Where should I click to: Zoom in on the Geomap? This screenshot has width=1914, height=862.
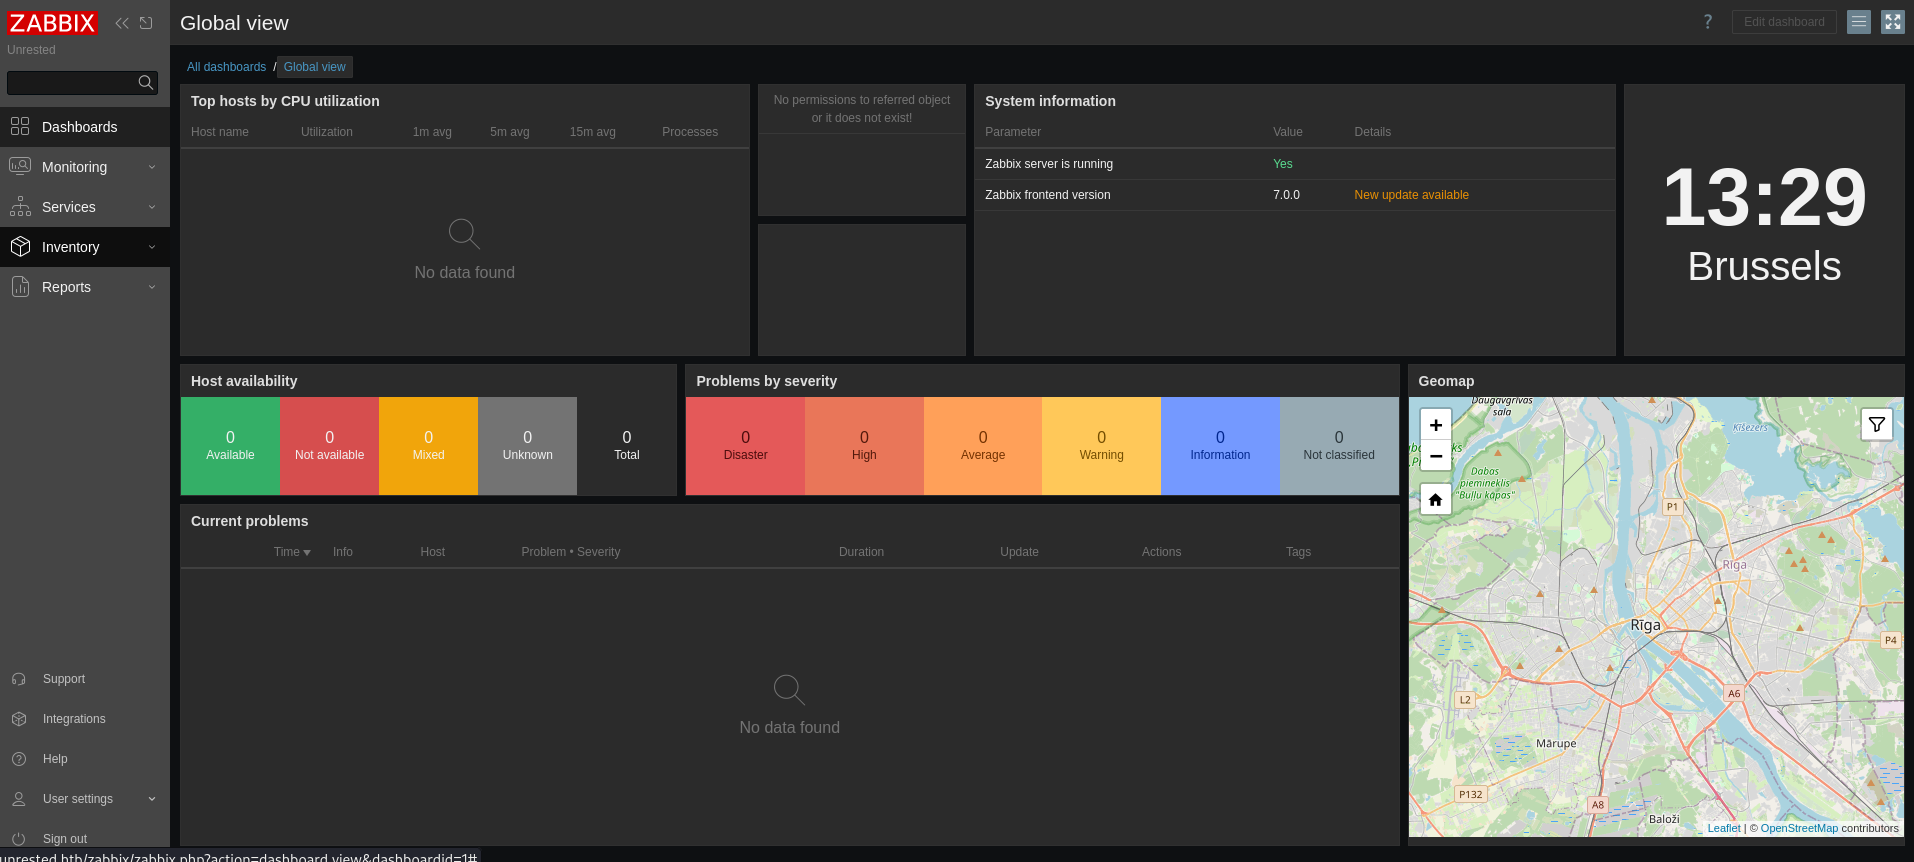point(1436,425)
